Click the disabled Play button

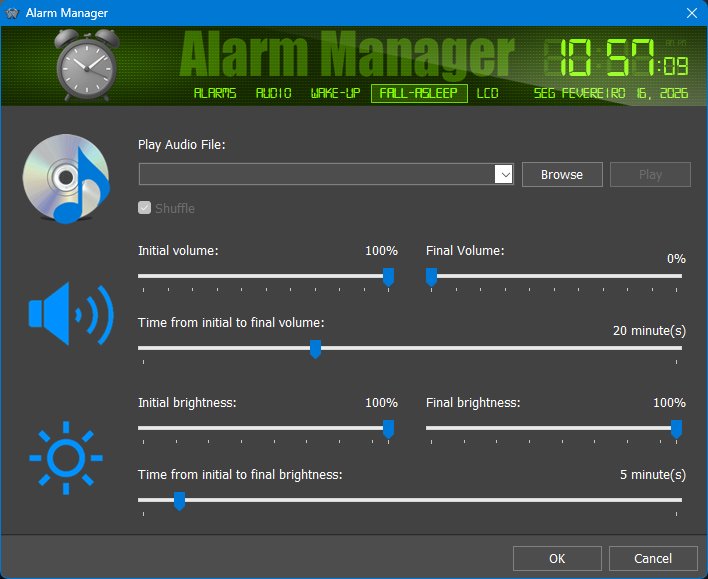pos(650,174)
